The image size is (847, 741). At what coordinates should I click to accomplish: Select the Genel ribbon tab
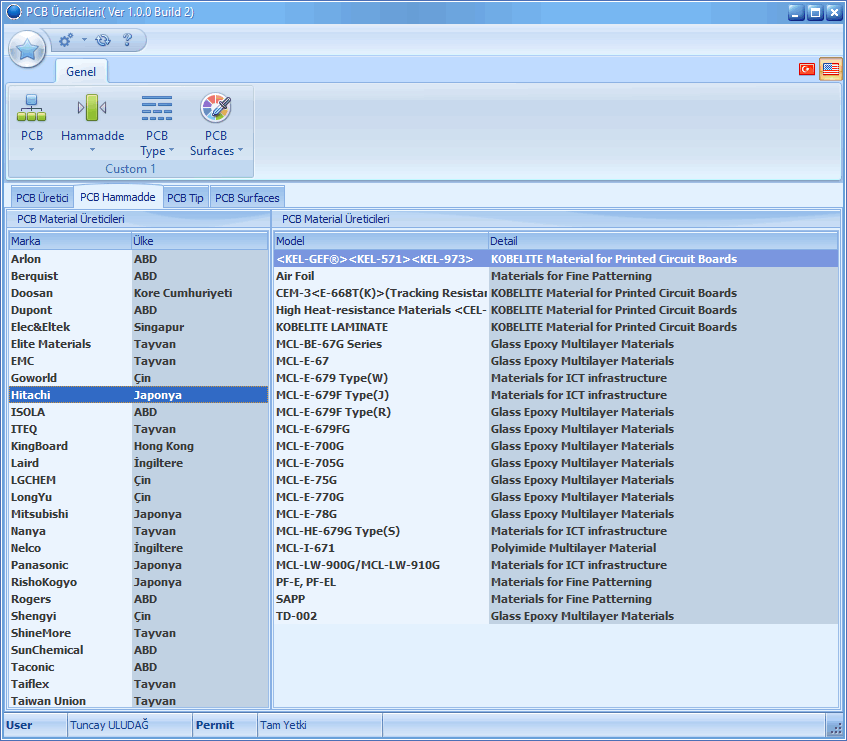[81, 71]
